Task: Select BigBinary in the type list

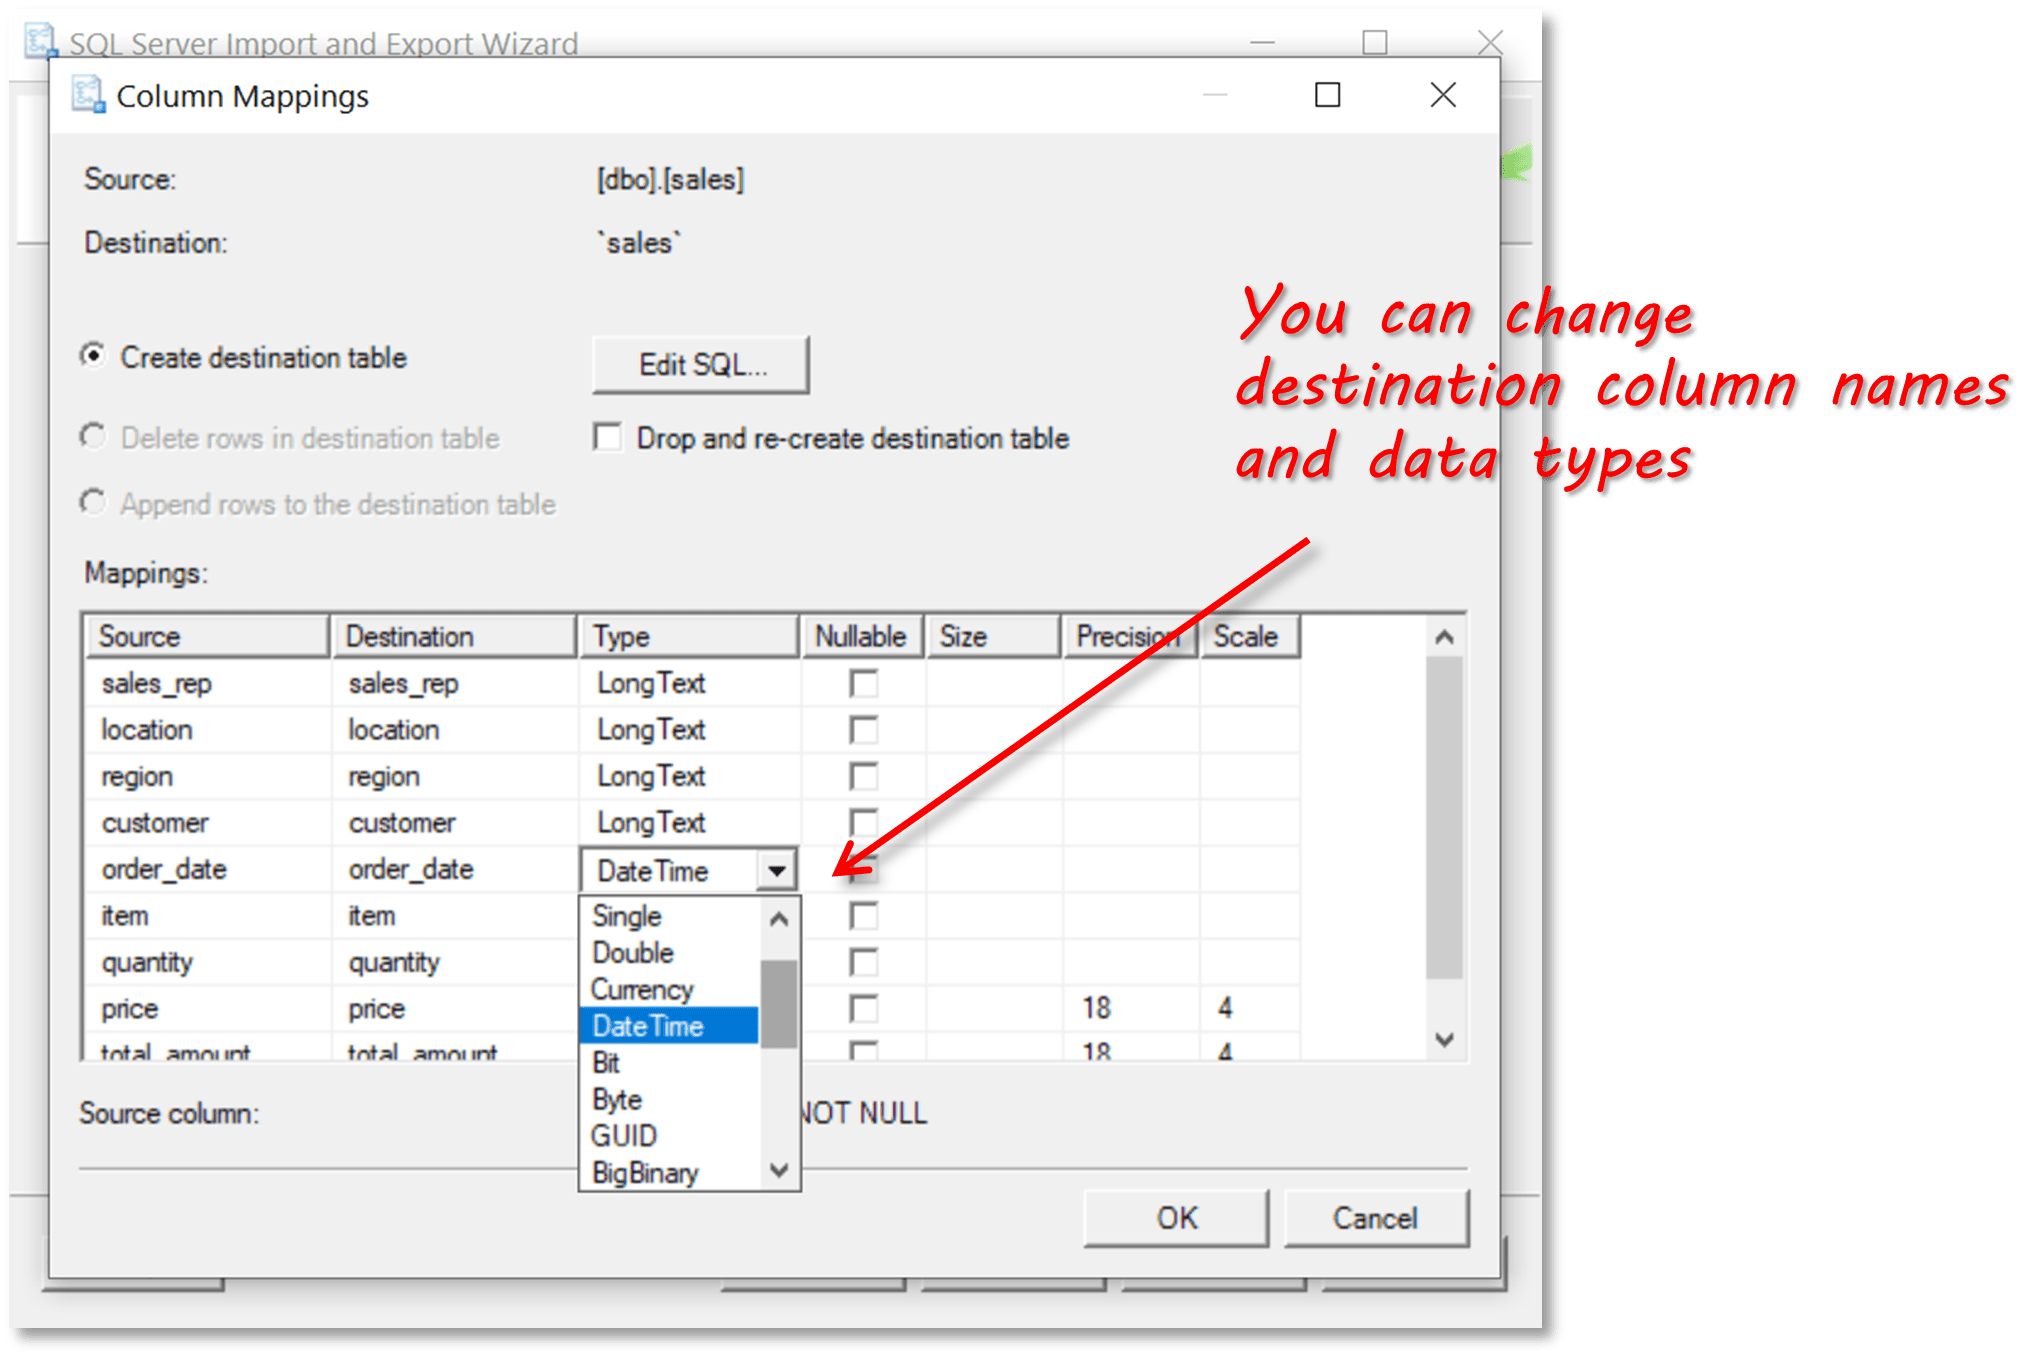Action: [x=645, y=1173]
